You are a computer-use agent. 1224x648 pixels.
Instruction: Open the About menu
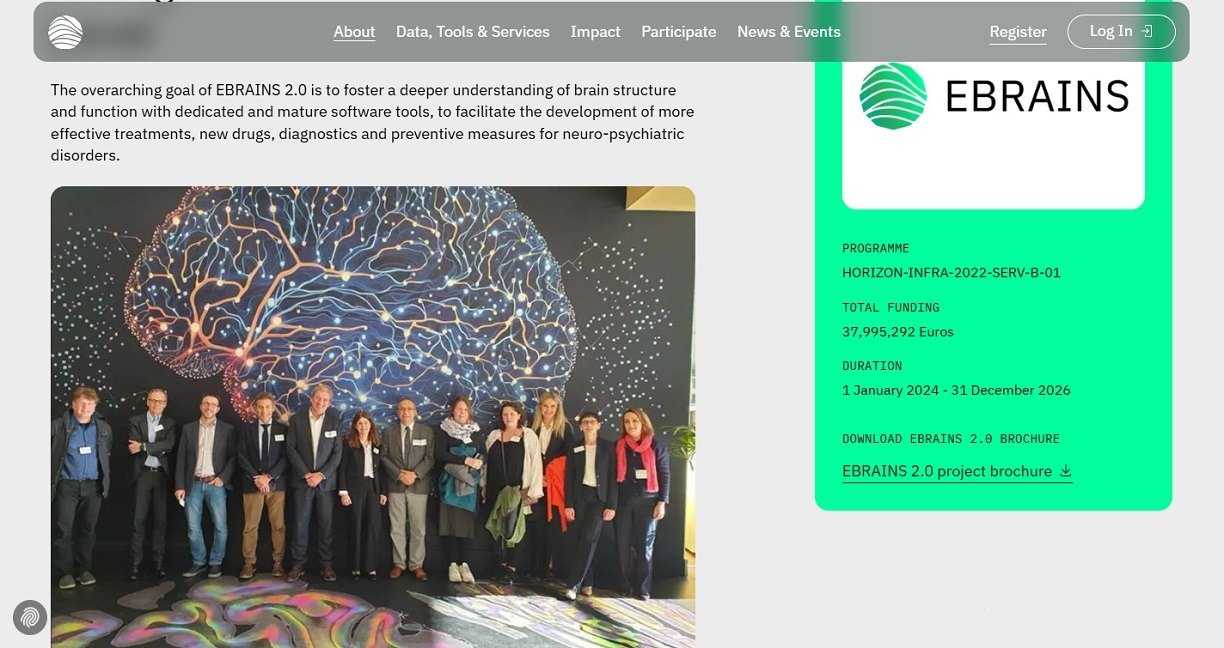point(354,32)
